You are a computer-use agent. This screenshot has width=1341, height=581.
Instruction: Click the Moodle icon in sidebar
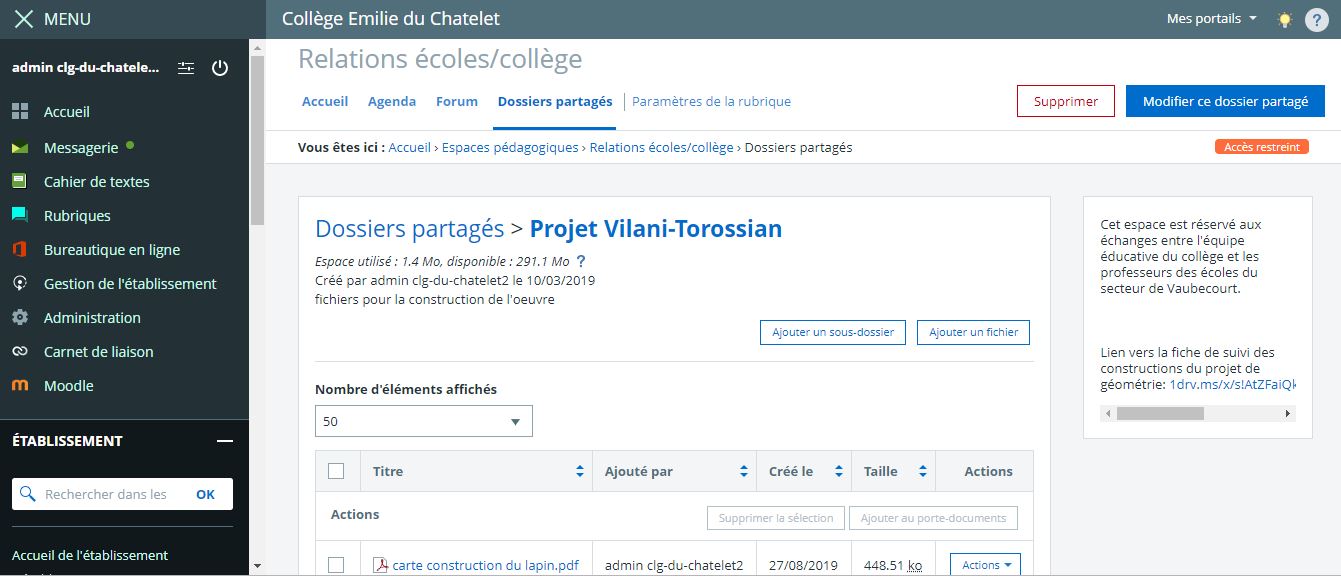[x=20, y=386]
